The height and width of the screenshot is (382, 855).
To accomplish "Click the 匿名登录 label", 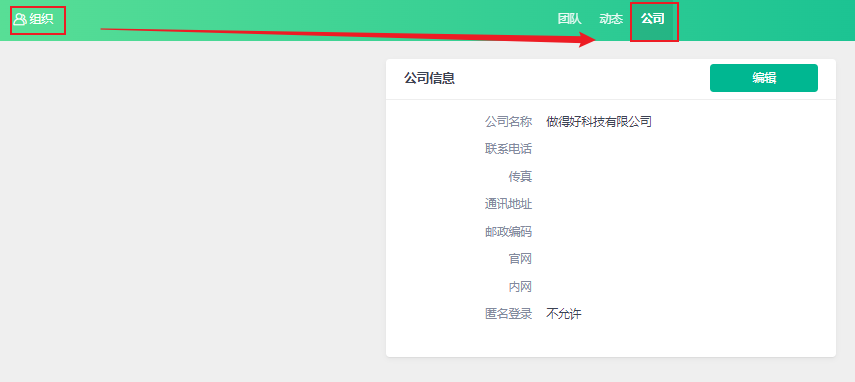I will tap(508, 314).
